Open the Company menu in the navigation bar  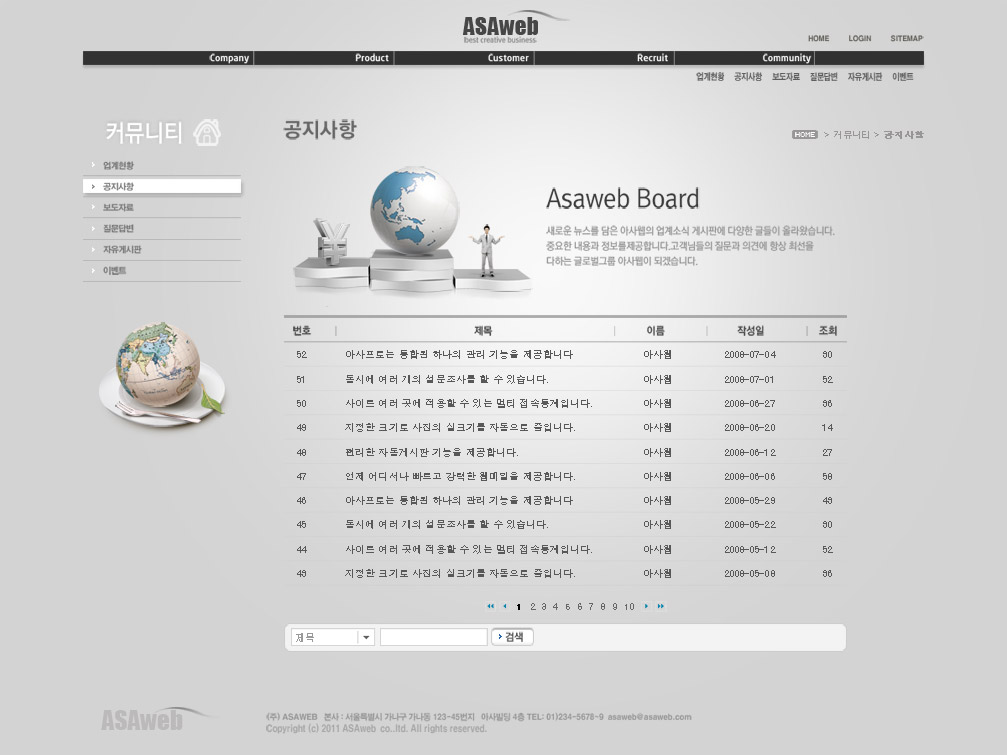click(229, 58)
